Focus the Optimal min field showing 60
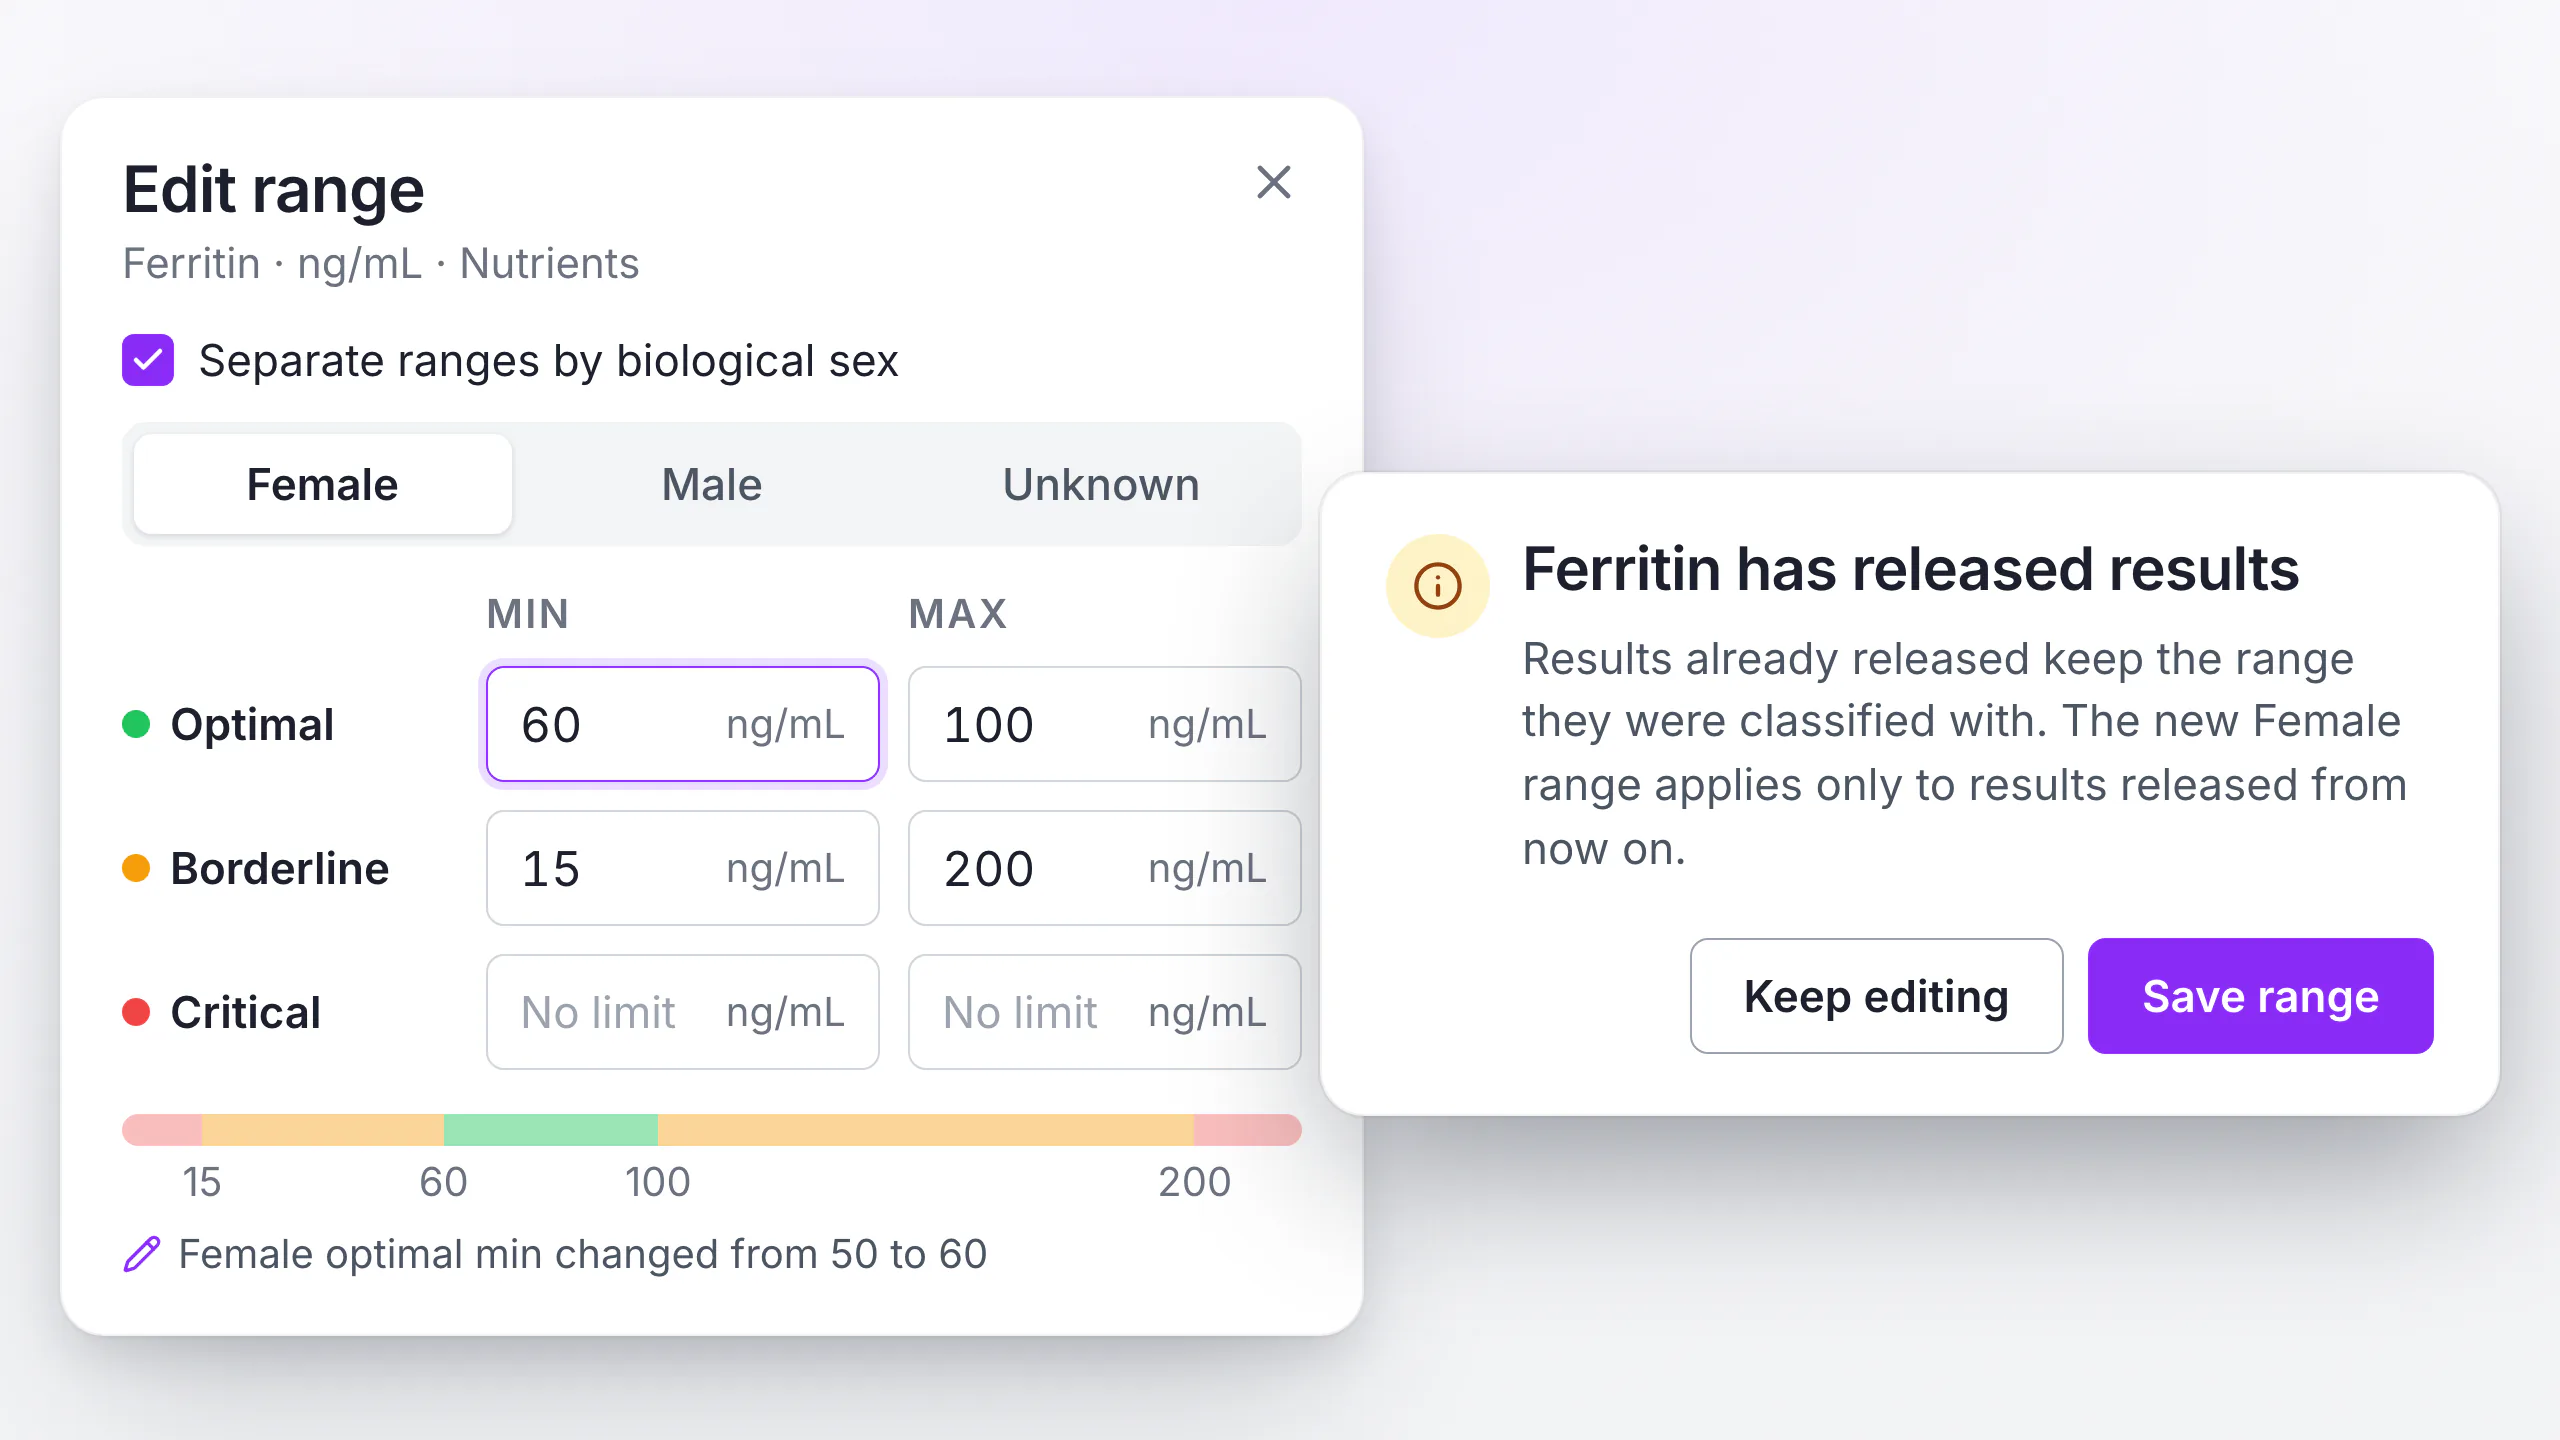Image resolution: width=2560 pixels, height=1440 pixels. [683, 724]
